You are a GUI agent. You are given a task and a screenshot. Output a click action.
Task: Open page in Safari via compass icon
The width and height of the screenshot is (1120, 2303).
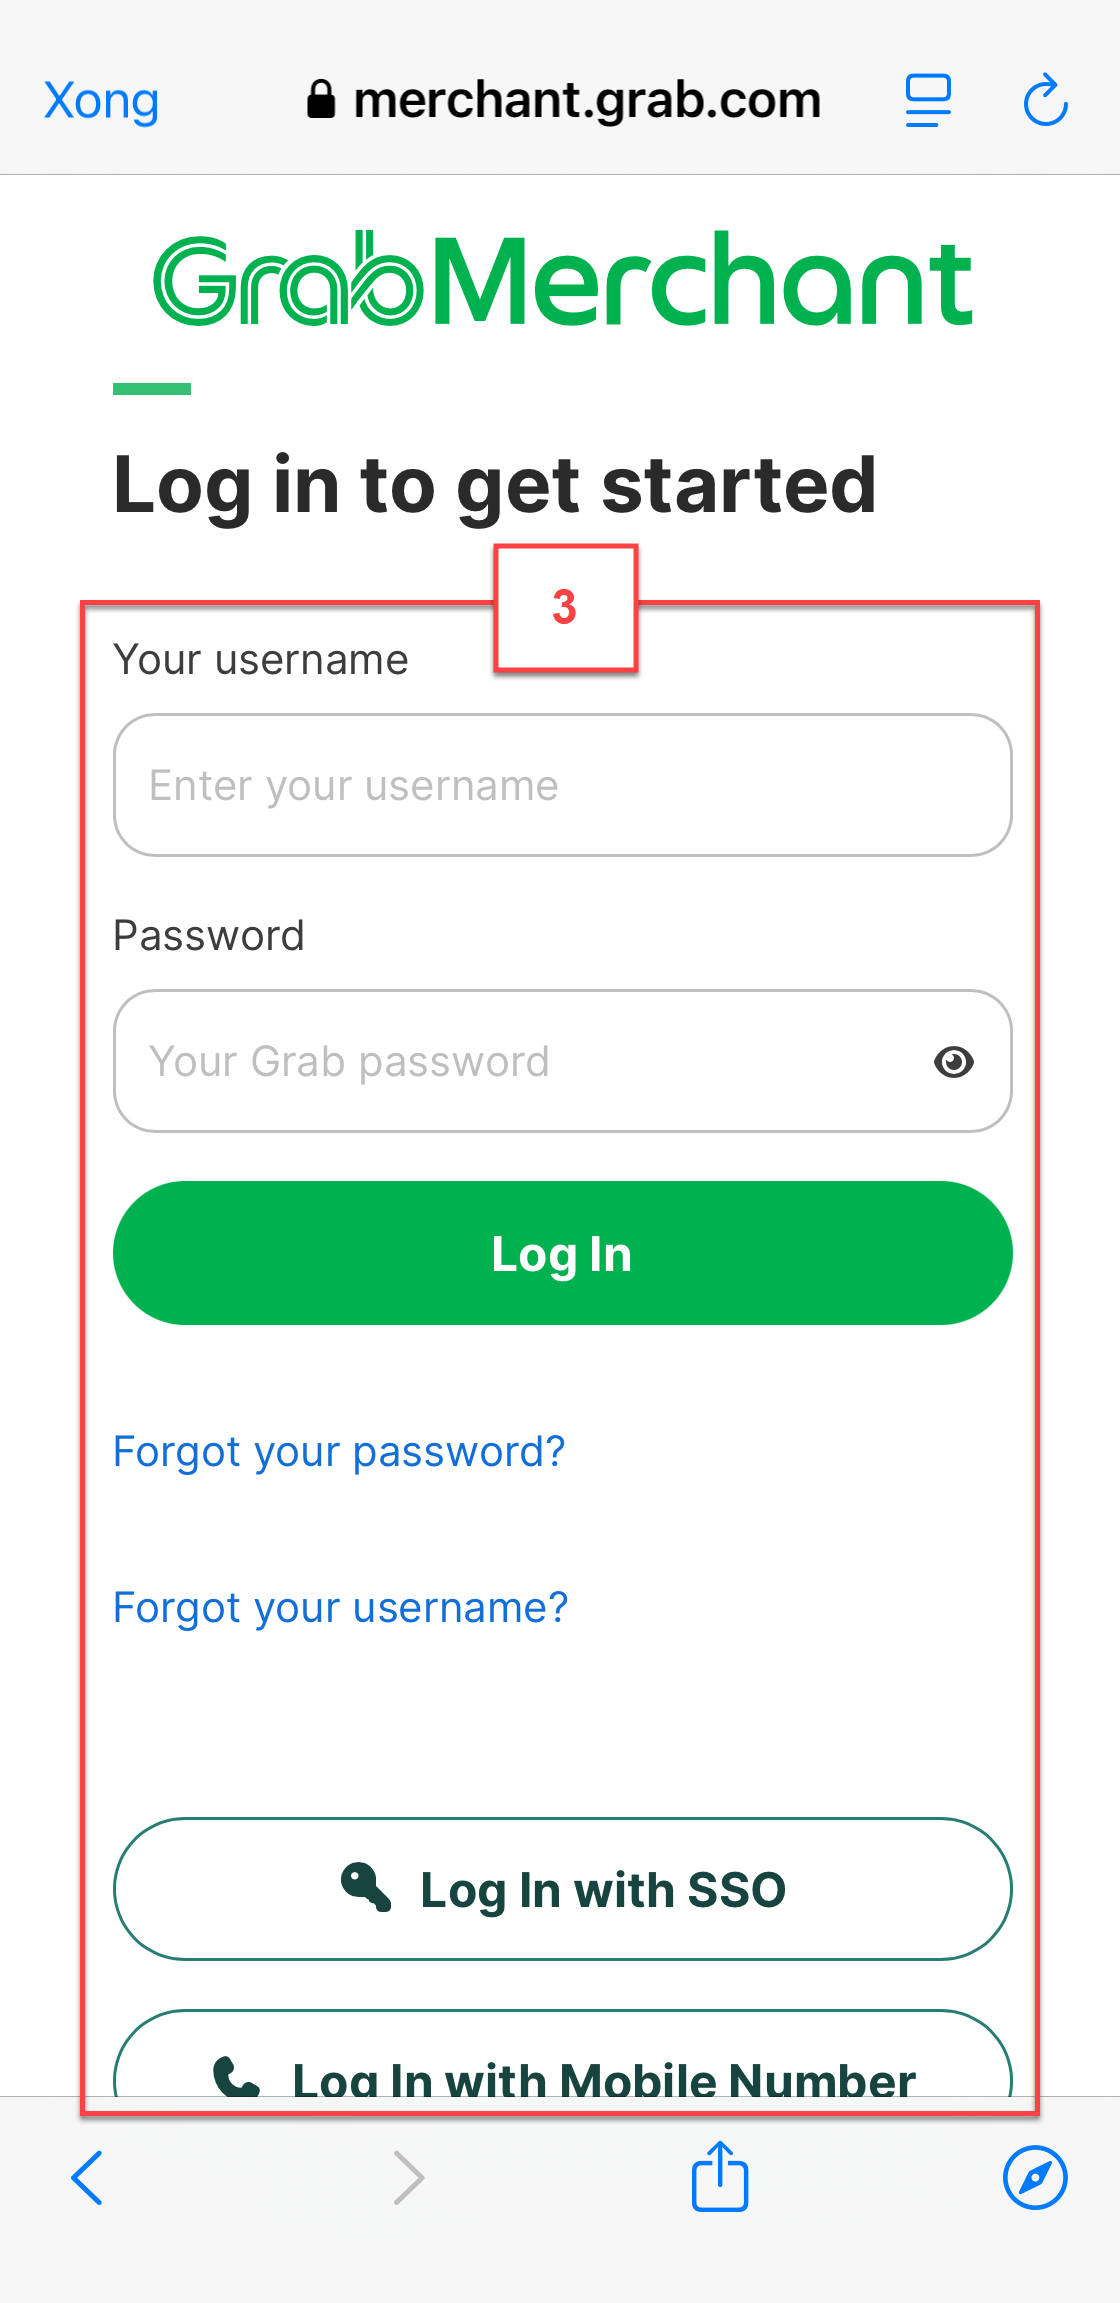1035,2177
